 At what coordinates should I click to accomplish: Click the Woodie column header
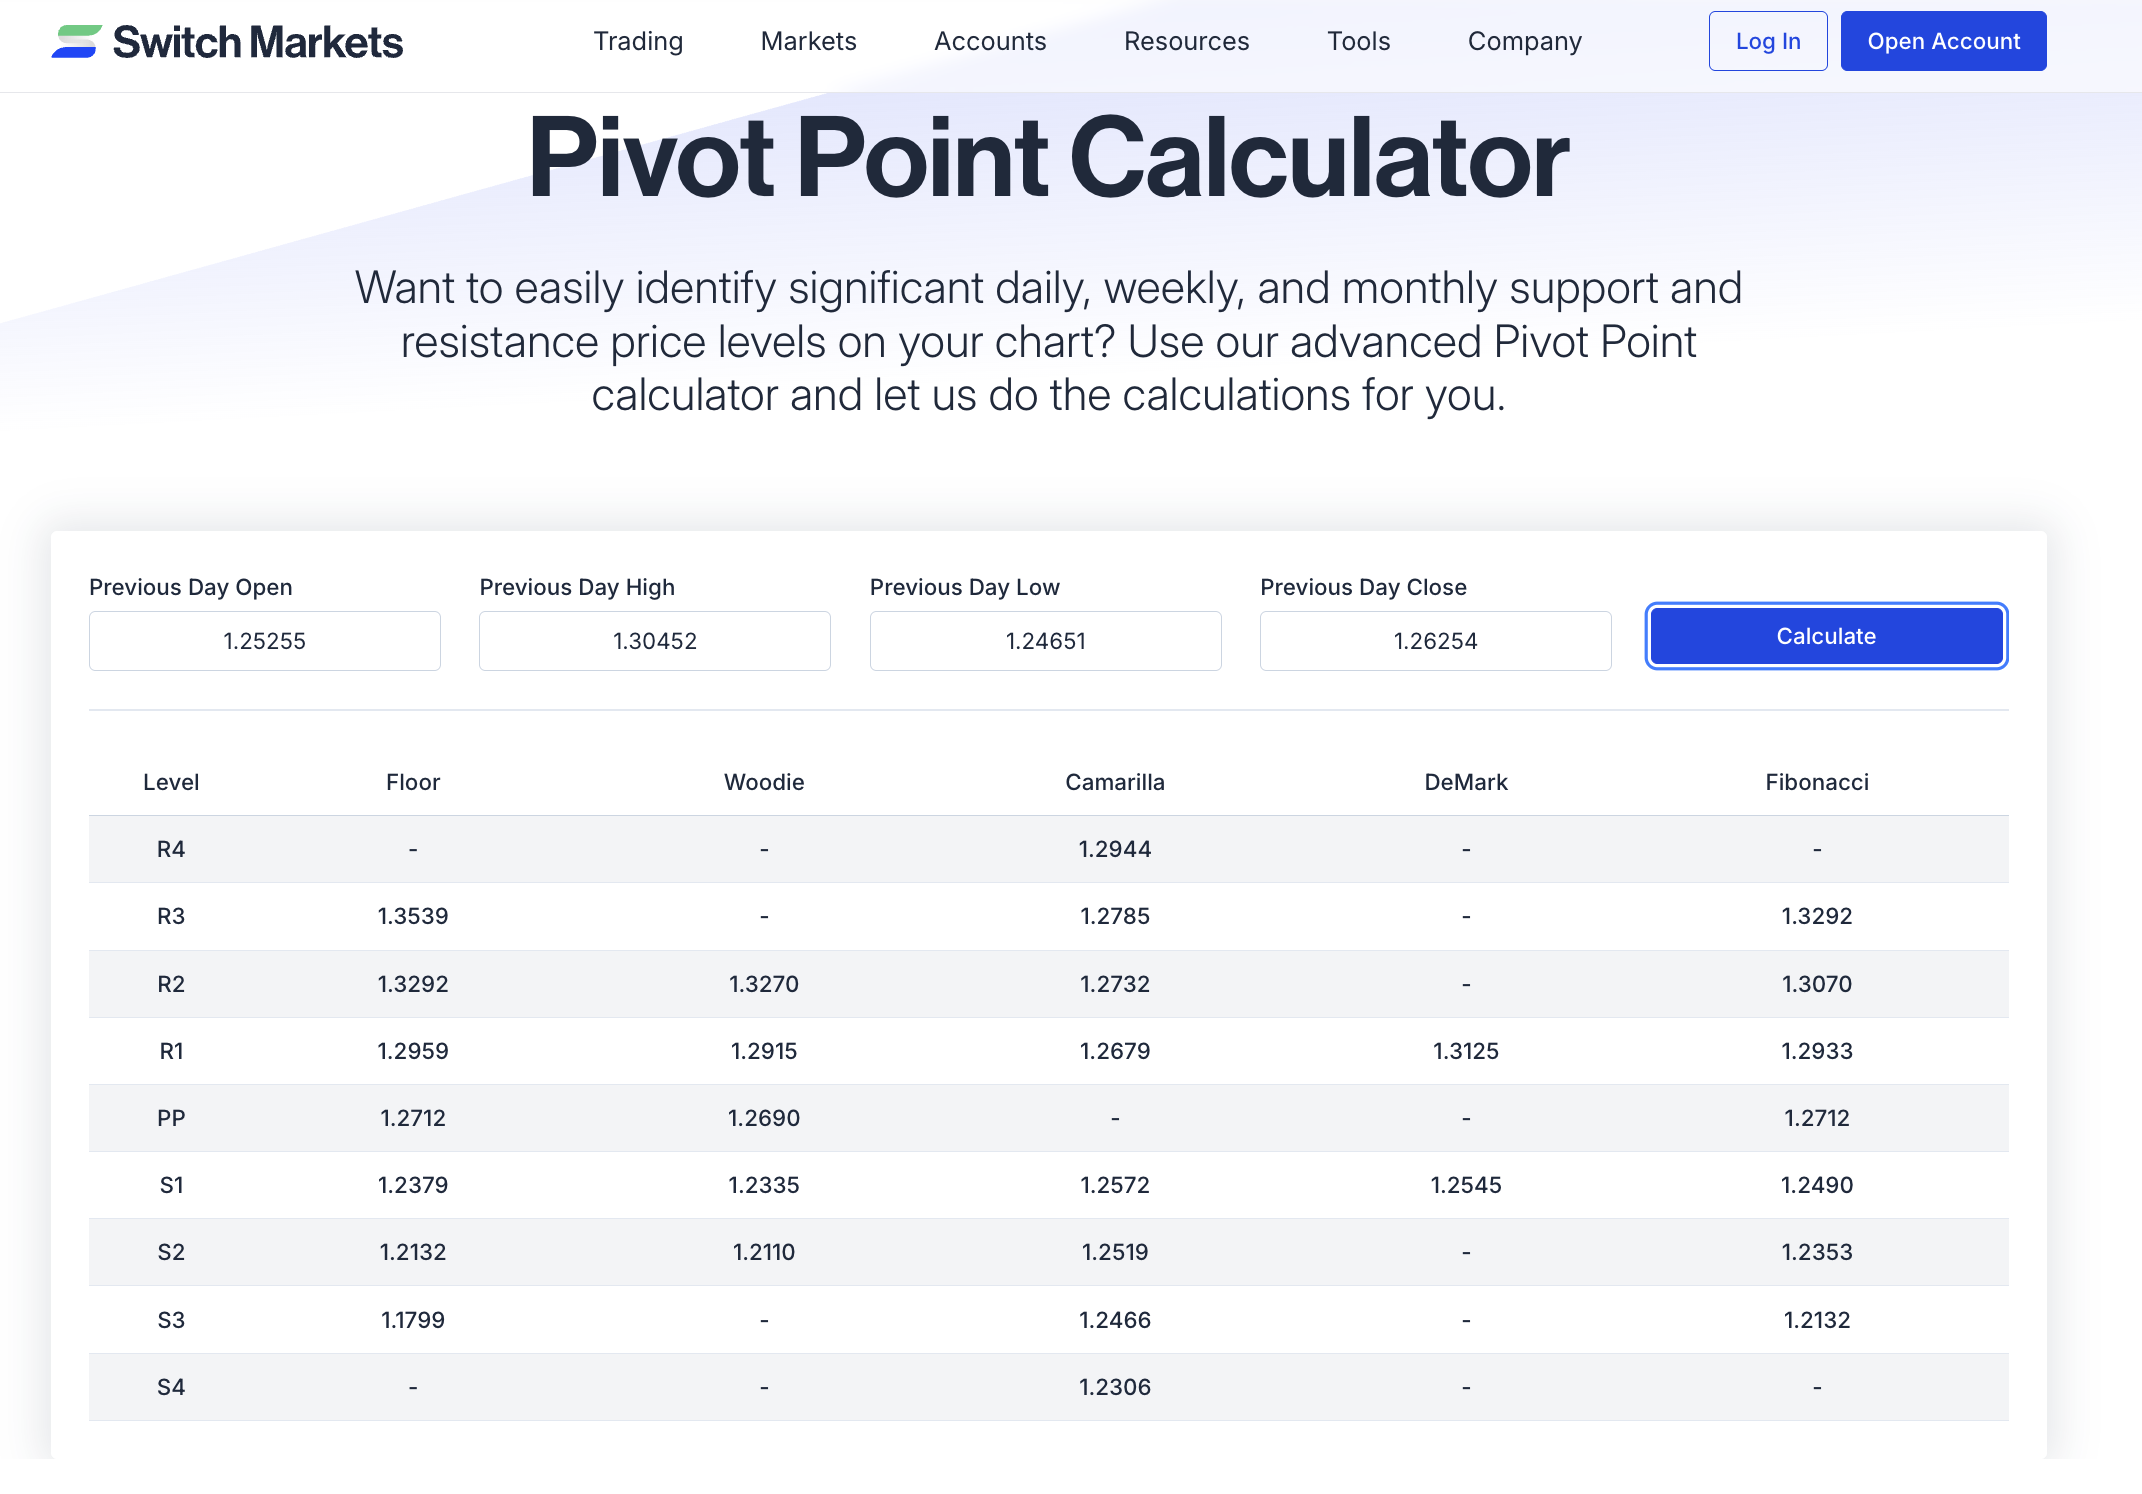point(763,782)
